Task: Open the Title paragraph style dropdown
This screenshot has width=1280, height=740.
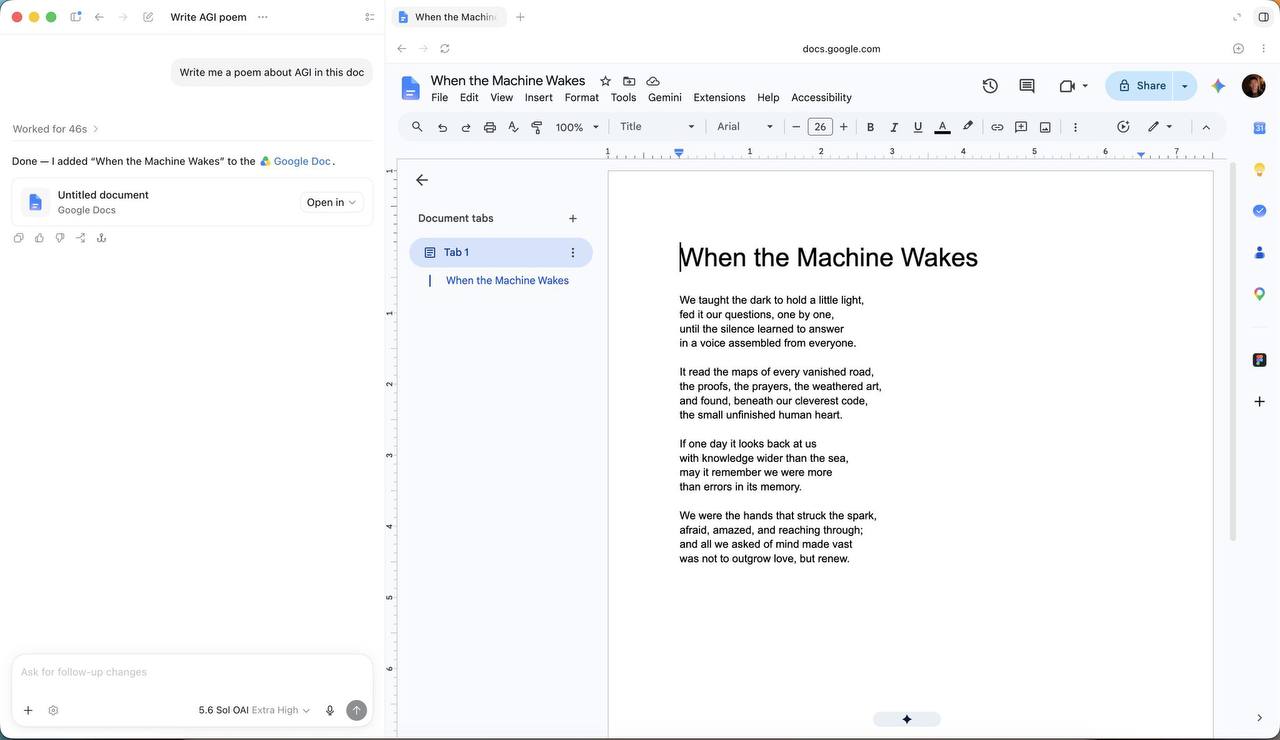Action: click(x=656, y=127)
